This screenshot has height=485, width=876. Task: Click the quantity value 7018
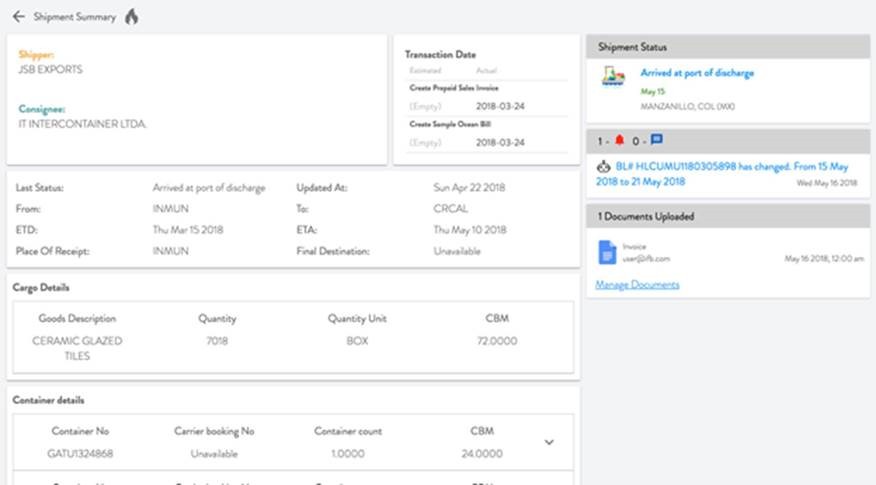pyautogui.click(x=217, y=341)
